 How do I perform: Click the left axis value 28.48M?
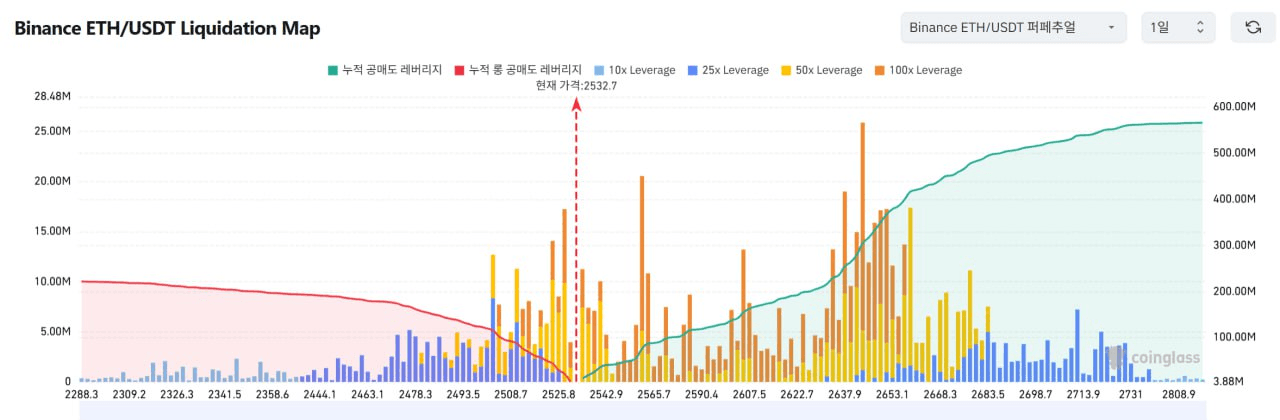pyautogui.click(x=51, y=96)
